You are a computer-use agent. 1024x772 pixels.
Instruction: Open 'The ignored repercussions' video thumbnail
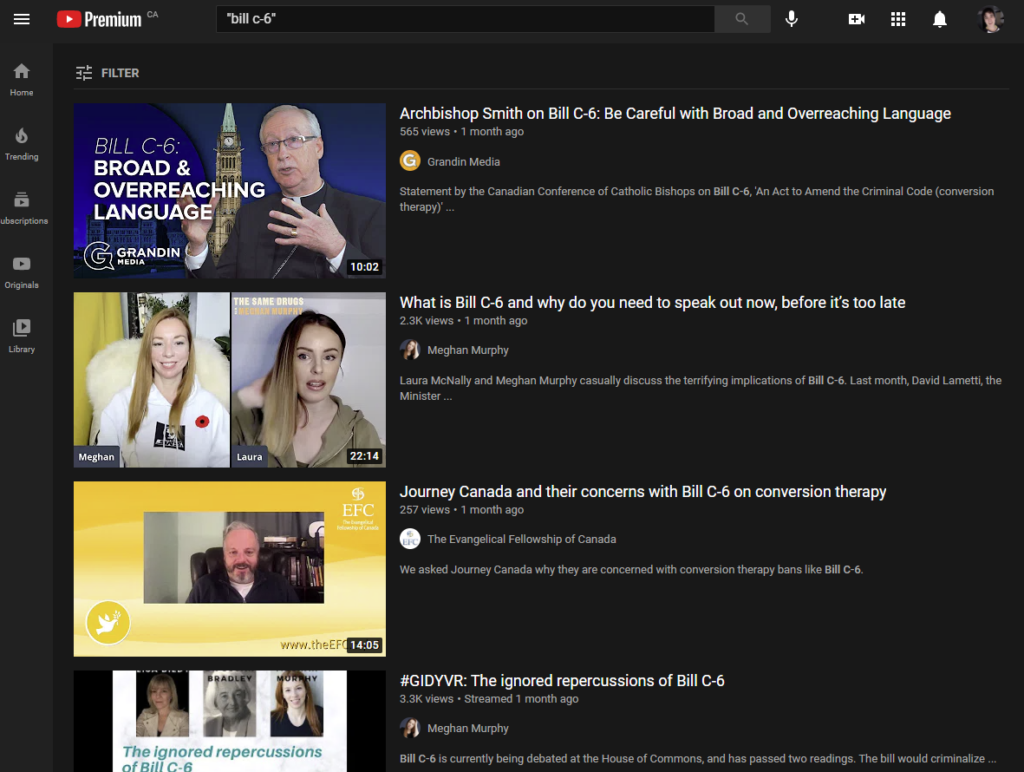[230, 721]
